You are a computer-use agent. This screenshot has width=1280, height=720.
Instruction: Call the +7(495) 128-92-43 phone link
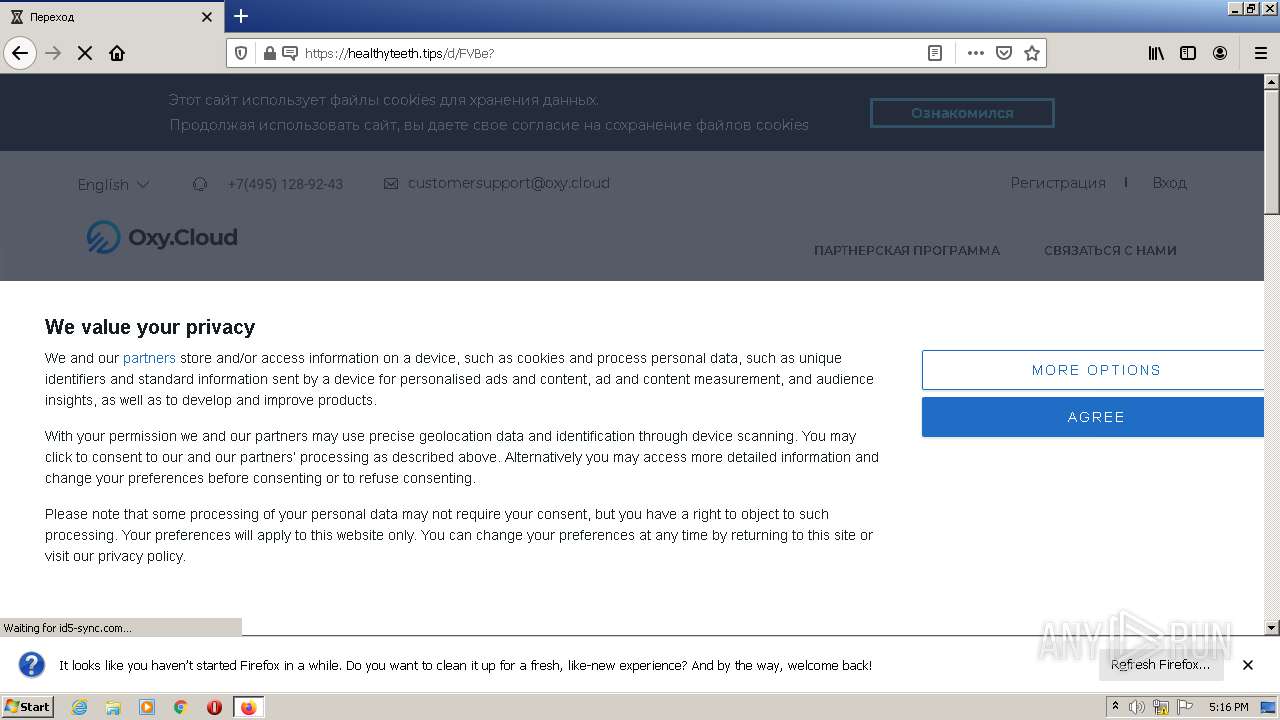(x=285, y=184)
